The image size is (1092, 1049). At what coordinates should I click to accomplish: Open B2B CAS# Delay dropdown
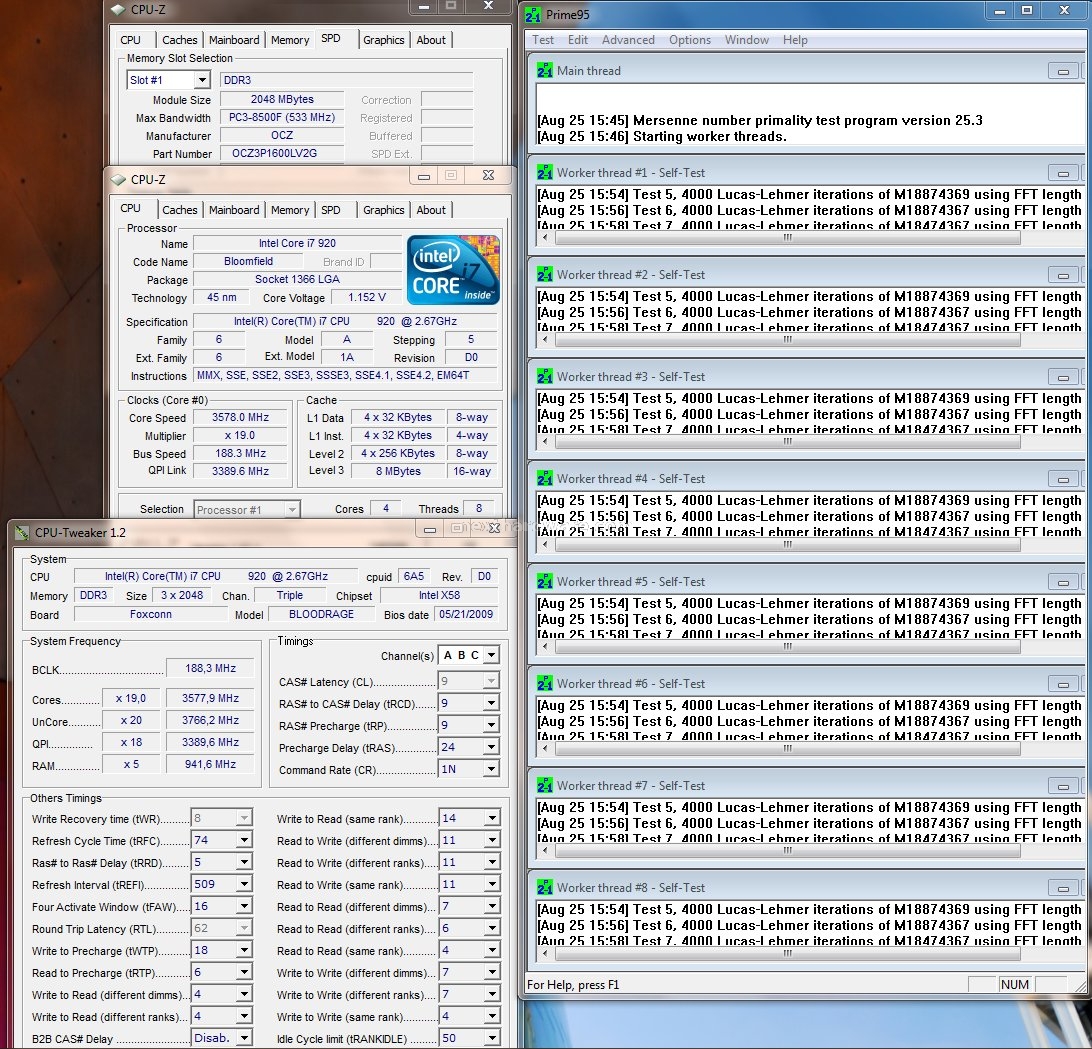pos(244,1038)
